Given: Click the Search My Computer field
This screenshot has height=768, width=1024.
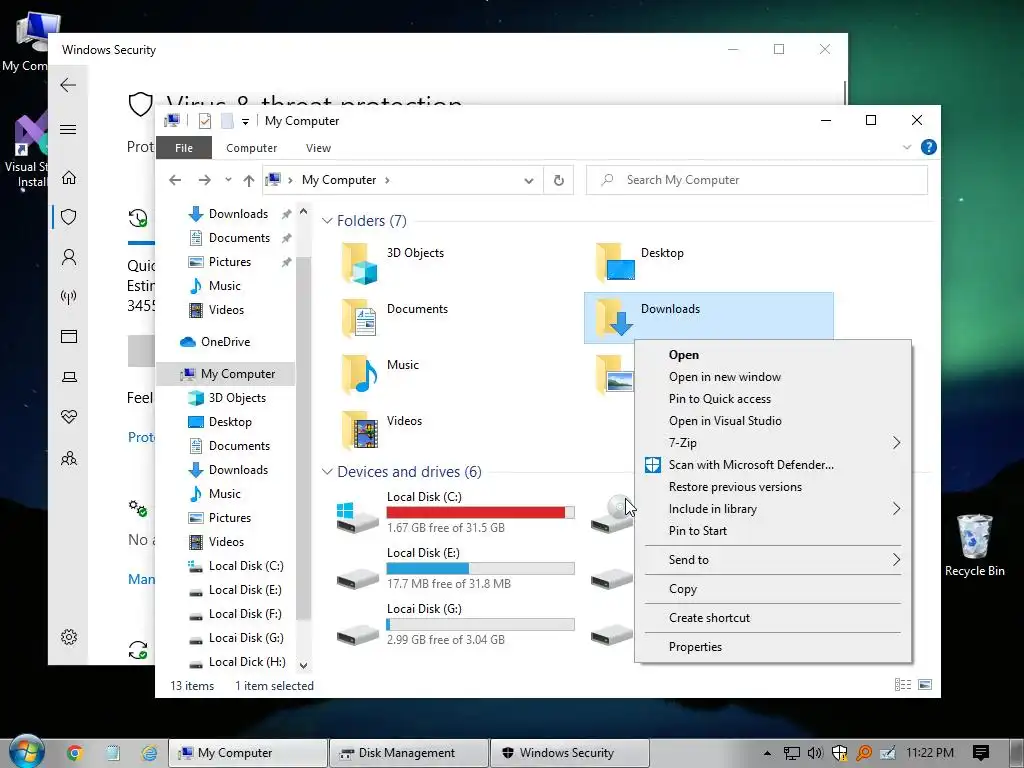Looking at the screenshot, I should coord(756,180).
